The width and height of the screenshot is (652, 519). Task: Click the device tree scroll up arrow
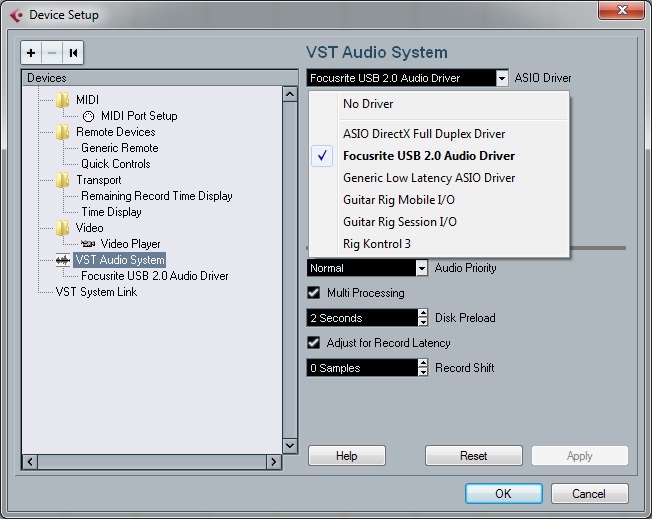point(290,94)
